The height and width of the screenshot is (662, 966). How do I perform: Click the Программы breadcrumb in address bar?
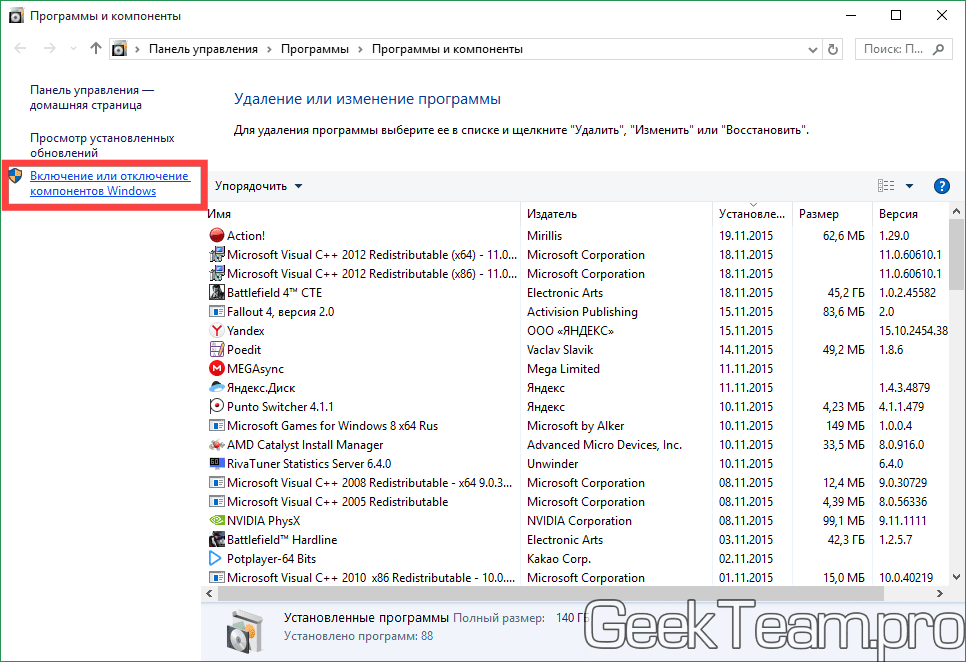(x=314, y=49)
